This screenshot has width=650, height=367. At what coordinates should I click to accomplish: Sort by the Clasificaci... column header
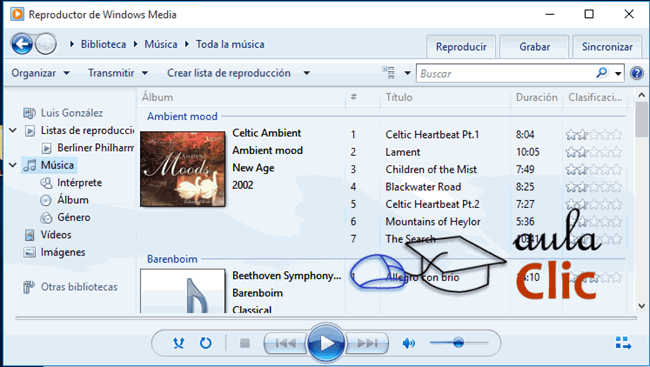tap(595, 97)
